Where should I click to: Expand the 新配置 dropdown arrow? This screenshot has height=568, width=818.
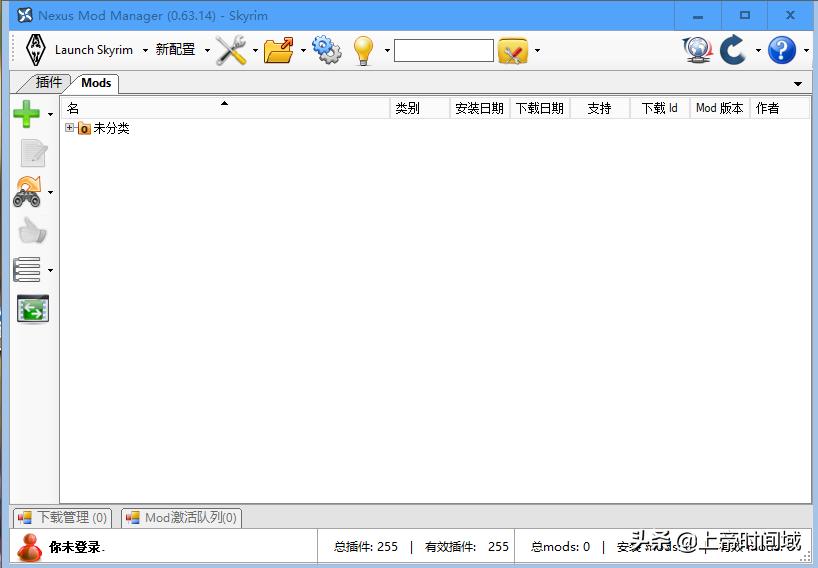[207, 51]
